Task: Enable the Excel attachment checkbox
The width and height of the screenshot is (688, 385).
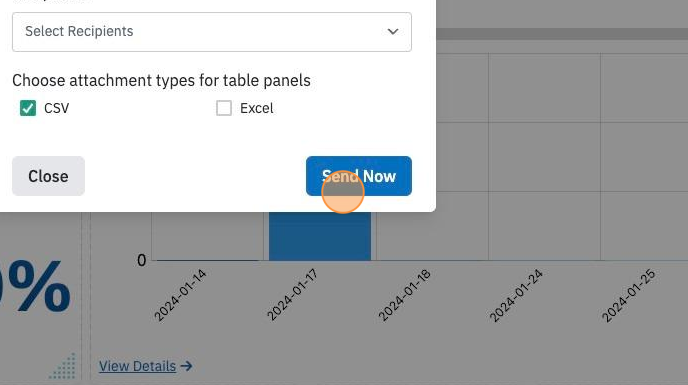Action: (x=224, y=108)
